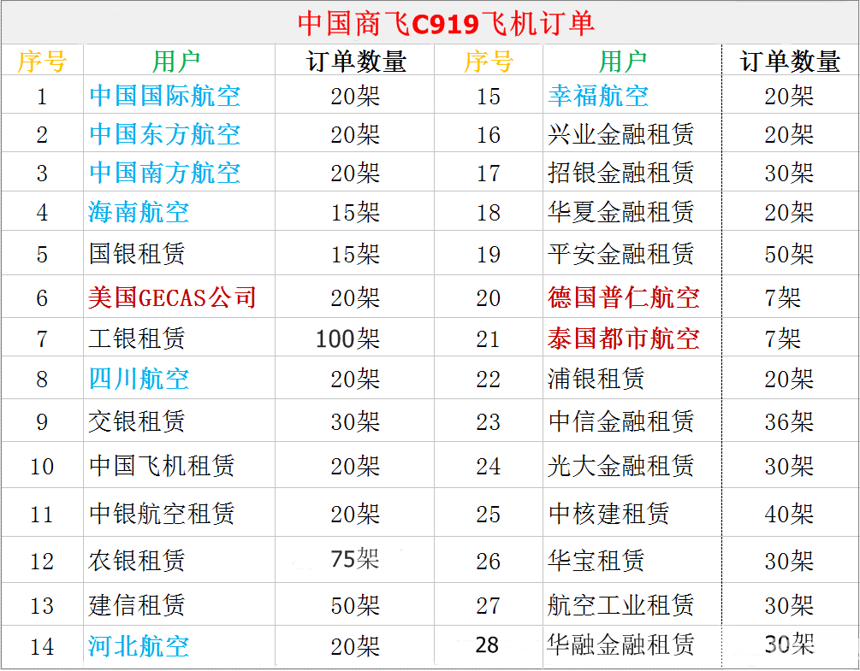Click the 平安金融租赁 cell

click(632, 253)
